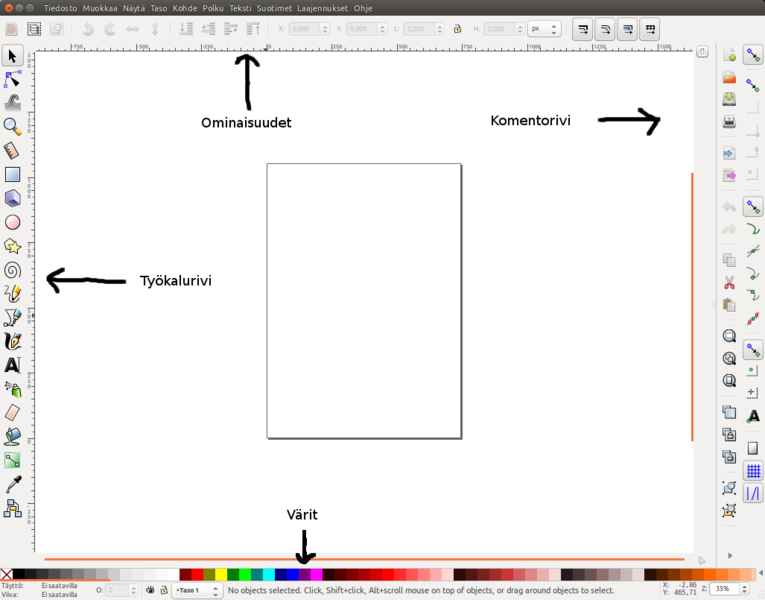Select the Selector arrow tool

click(12, 55)
